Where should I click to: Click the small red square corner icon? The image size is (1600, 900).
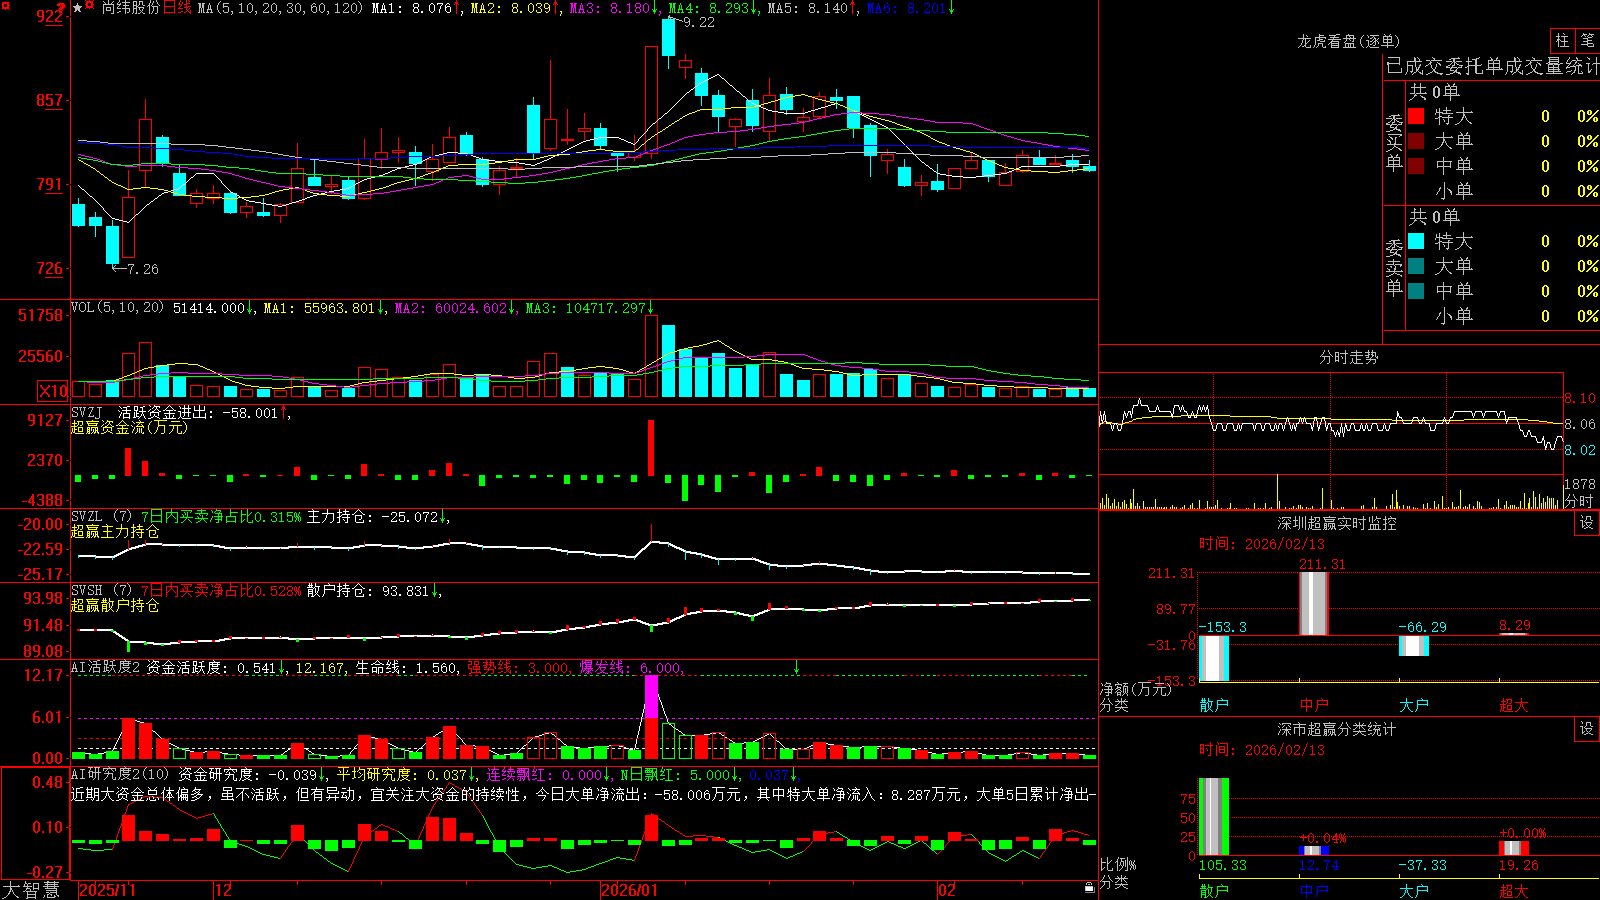pyautogui.click(x=6, y=5)
